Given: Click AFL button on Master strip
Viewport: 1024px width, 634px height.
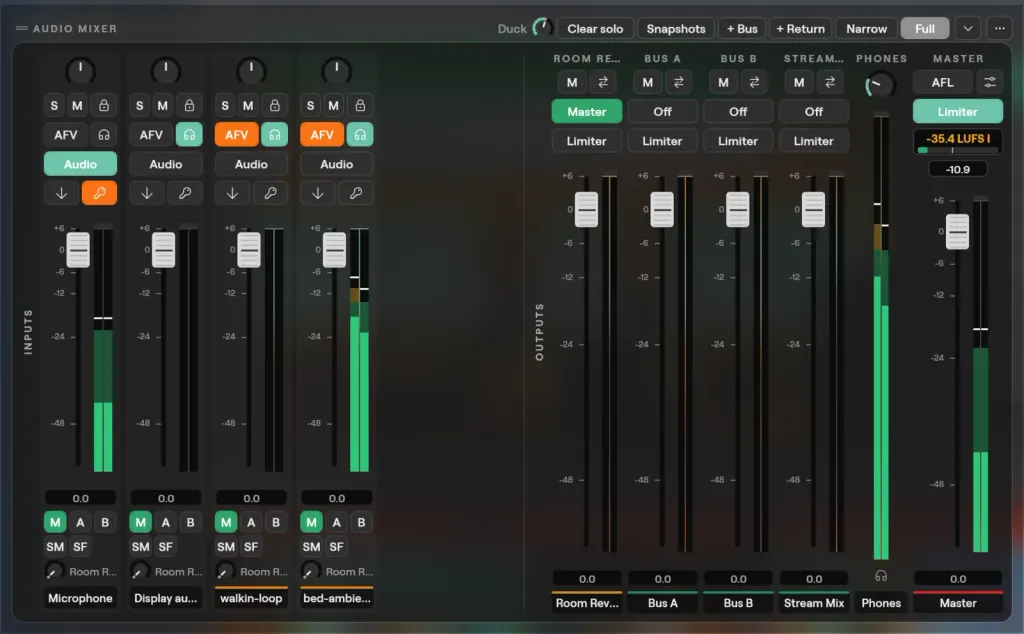Looking at the screenshot, I should [x=942, y=82].
